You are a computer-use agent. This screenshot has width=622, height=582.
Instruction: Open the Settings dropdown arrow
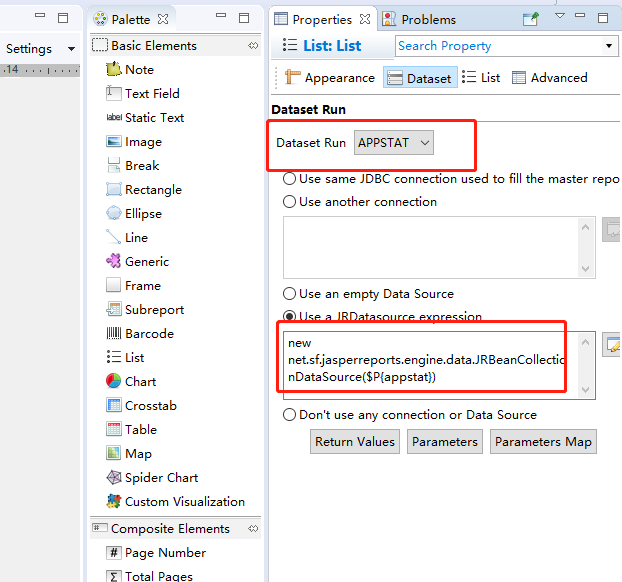(71, 49)
